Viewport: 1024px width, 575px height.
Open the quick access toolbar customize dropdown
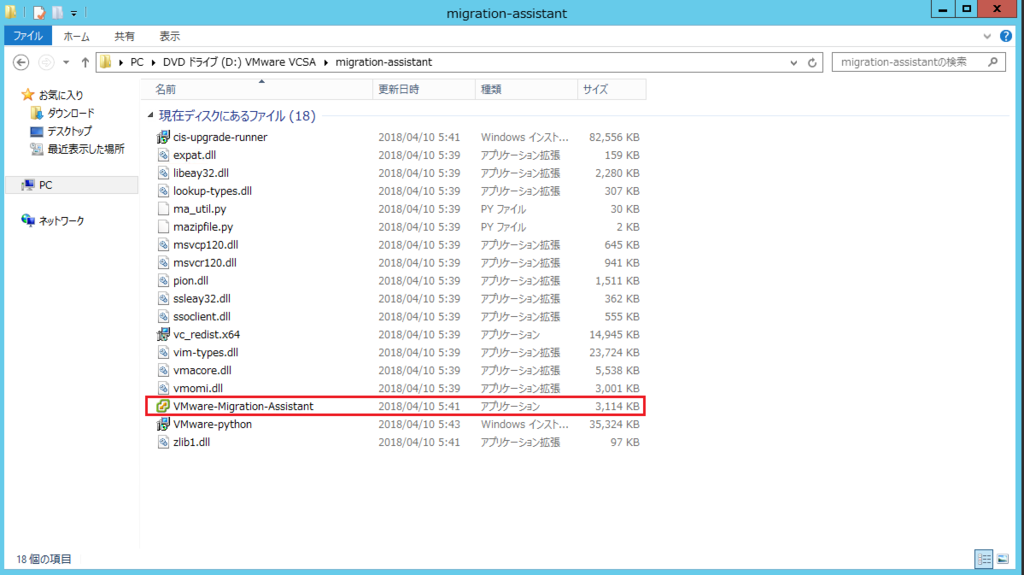[74, 12]
